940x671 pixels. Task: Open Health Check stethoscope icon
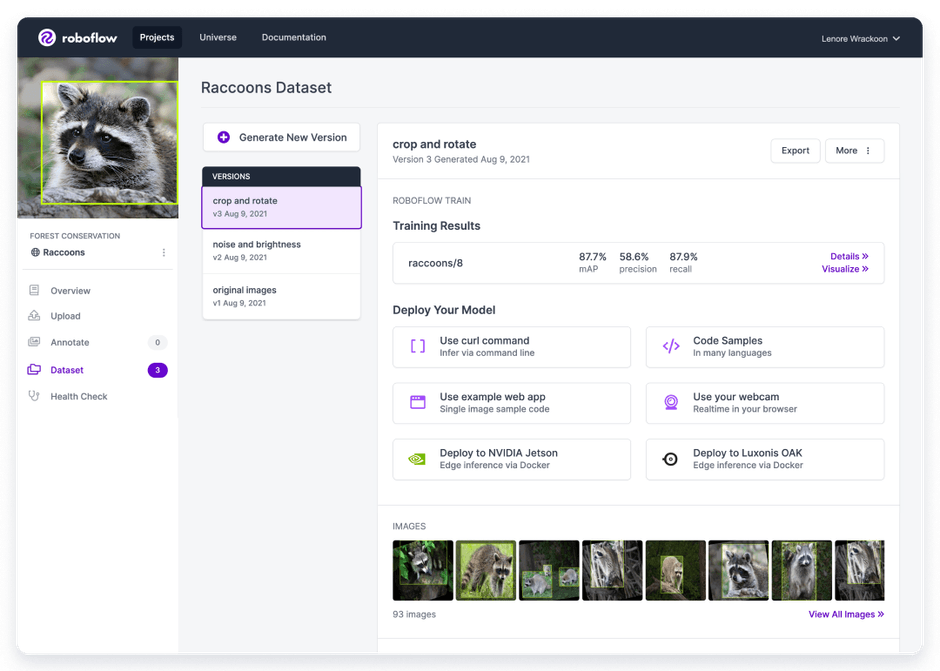[x=35, y=396]
